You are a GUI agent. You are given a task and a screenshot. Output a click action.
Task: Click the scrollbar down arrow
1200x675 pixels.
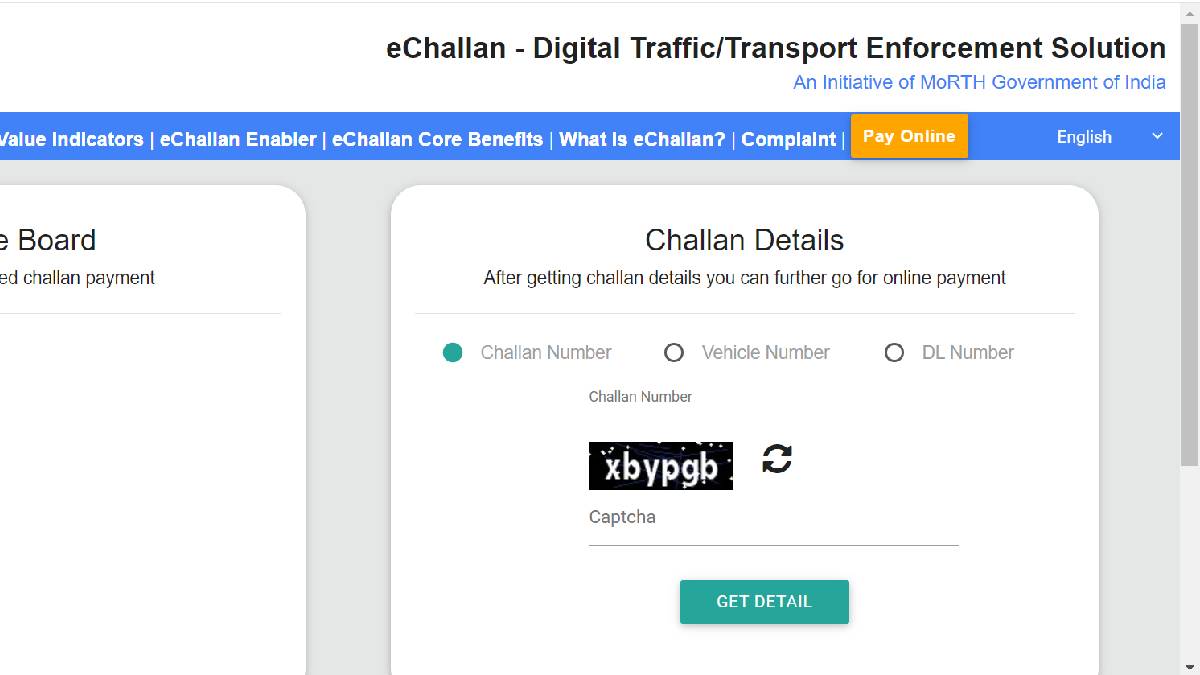click(1189, 666)
